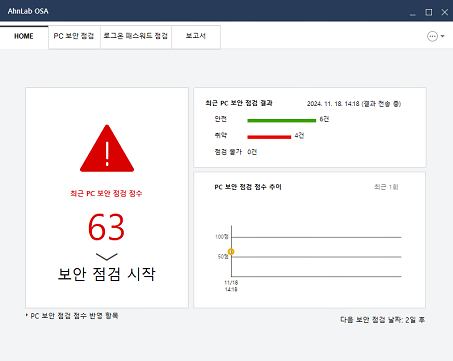
Task: Click the 6건 safe count label
Action: coord(324,119)
